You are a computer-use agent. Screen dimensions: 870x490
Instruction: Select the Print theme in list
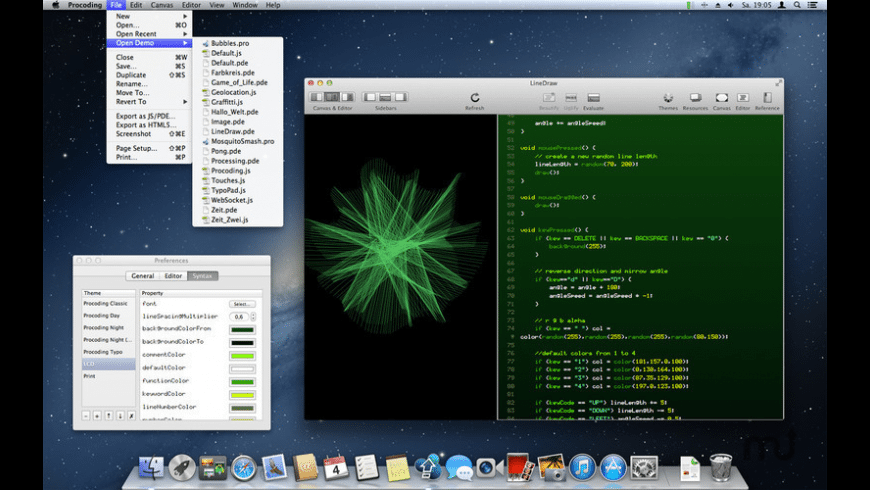click(109, 376)
